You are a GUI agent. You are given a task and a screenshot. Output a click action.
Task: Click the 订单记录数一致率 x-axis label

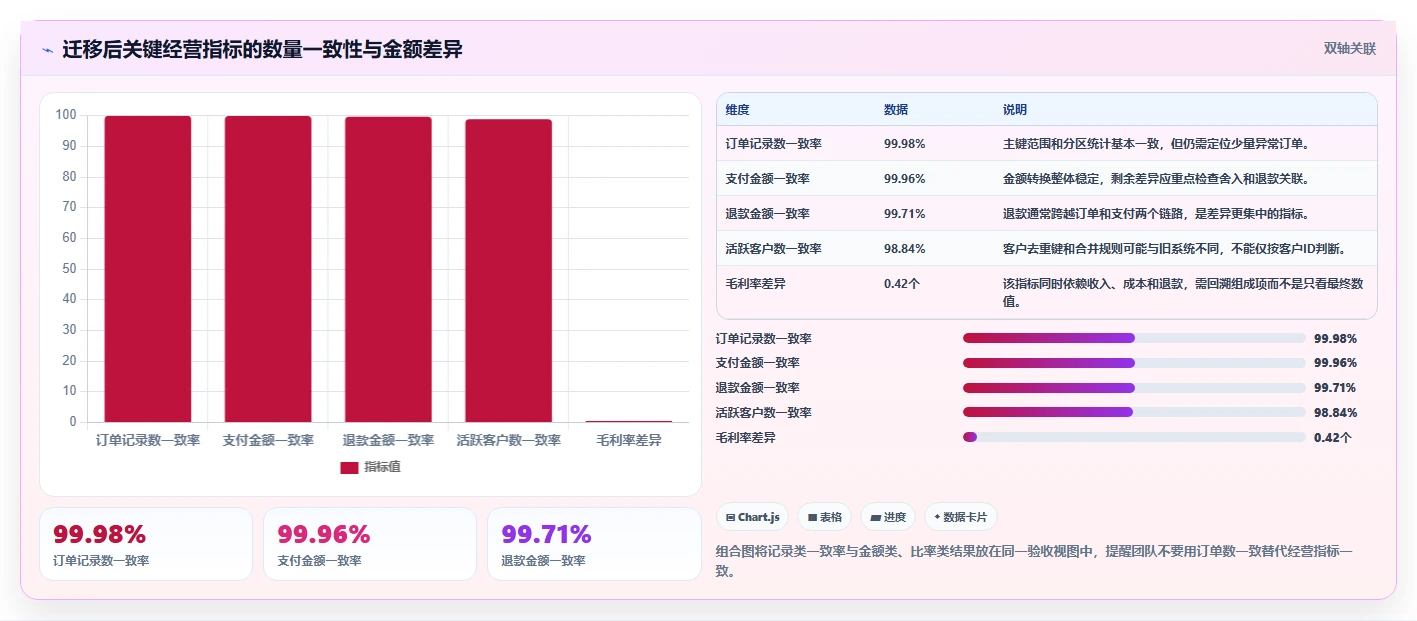click(148, 440)
